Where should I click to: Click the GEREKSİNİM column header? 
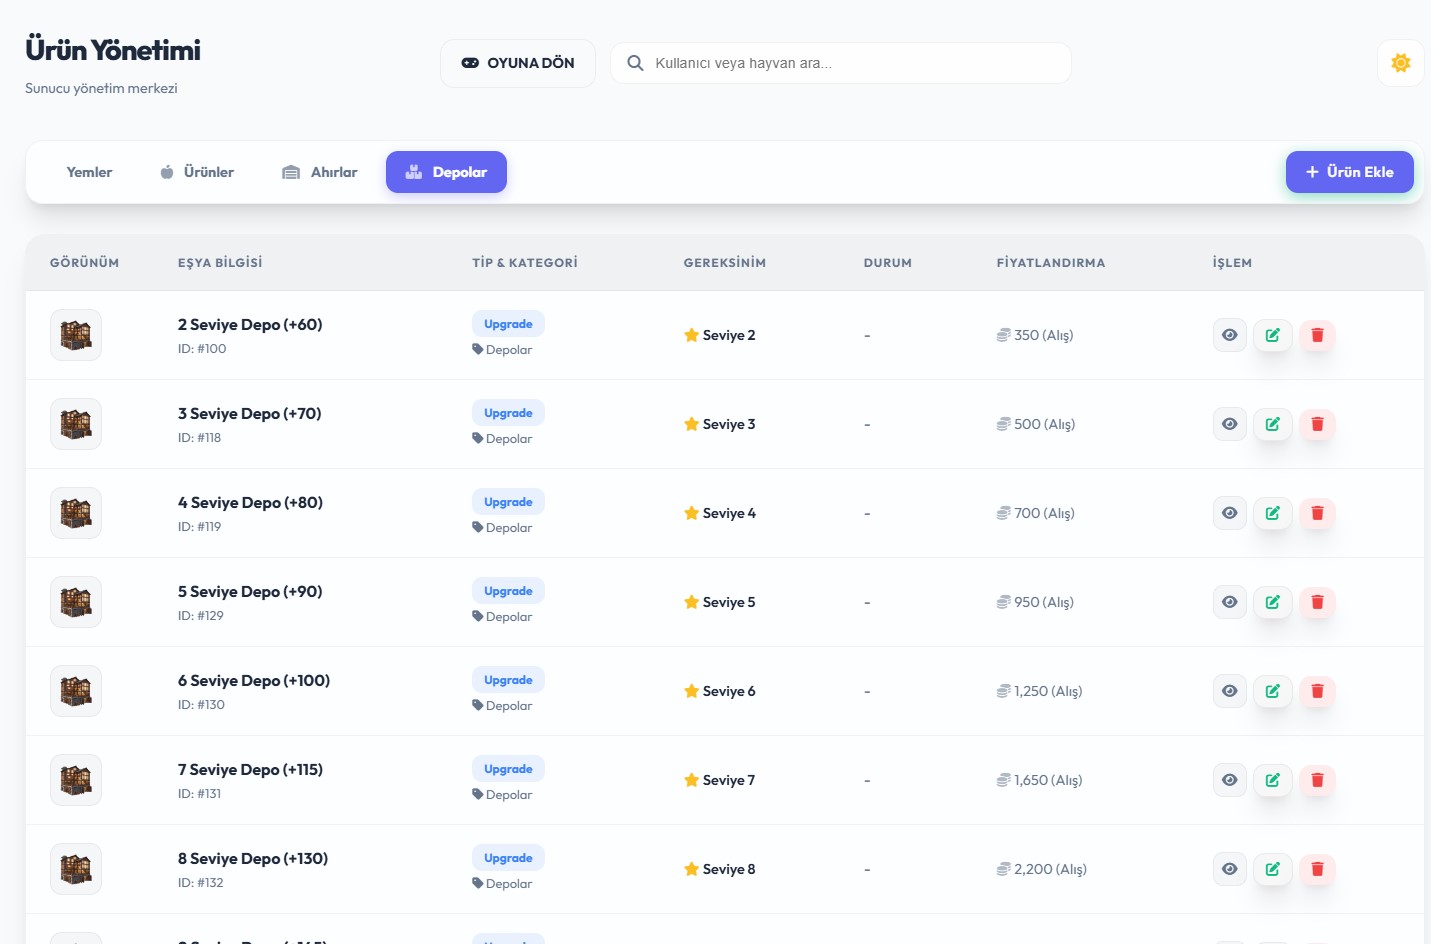pos(725,263)
